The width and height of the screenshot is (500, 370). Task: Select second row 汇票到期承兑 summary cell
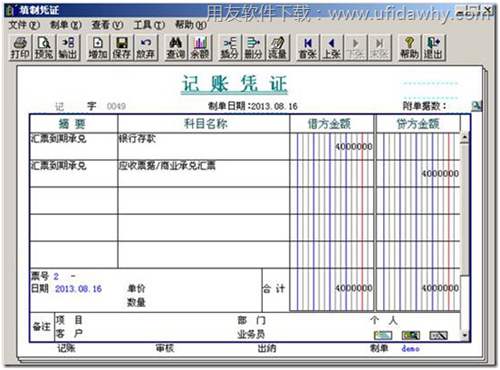coord(74,173)
